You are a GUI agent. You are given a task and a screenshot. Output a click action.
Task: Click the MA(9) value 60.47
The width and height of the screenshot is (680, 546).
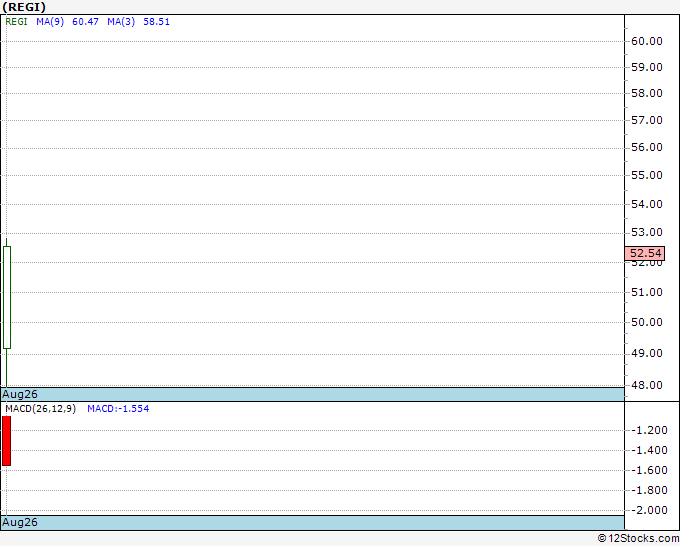[x=85, y=22]
